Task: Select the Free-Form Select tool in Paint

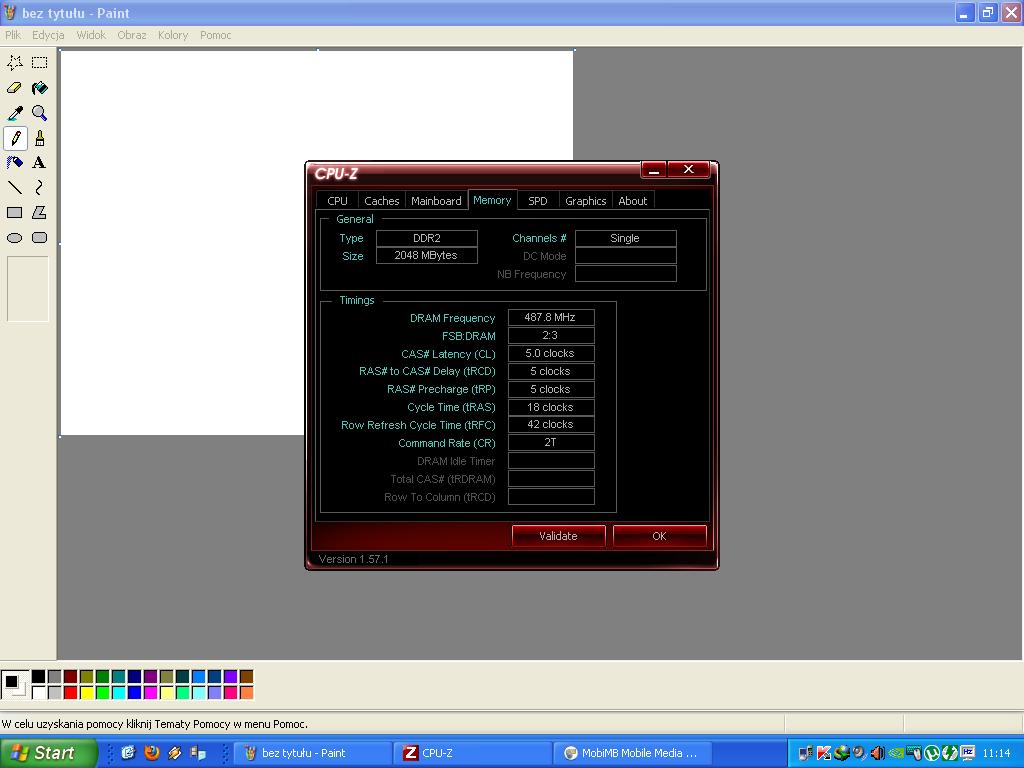Action: (x=14, y=63)
